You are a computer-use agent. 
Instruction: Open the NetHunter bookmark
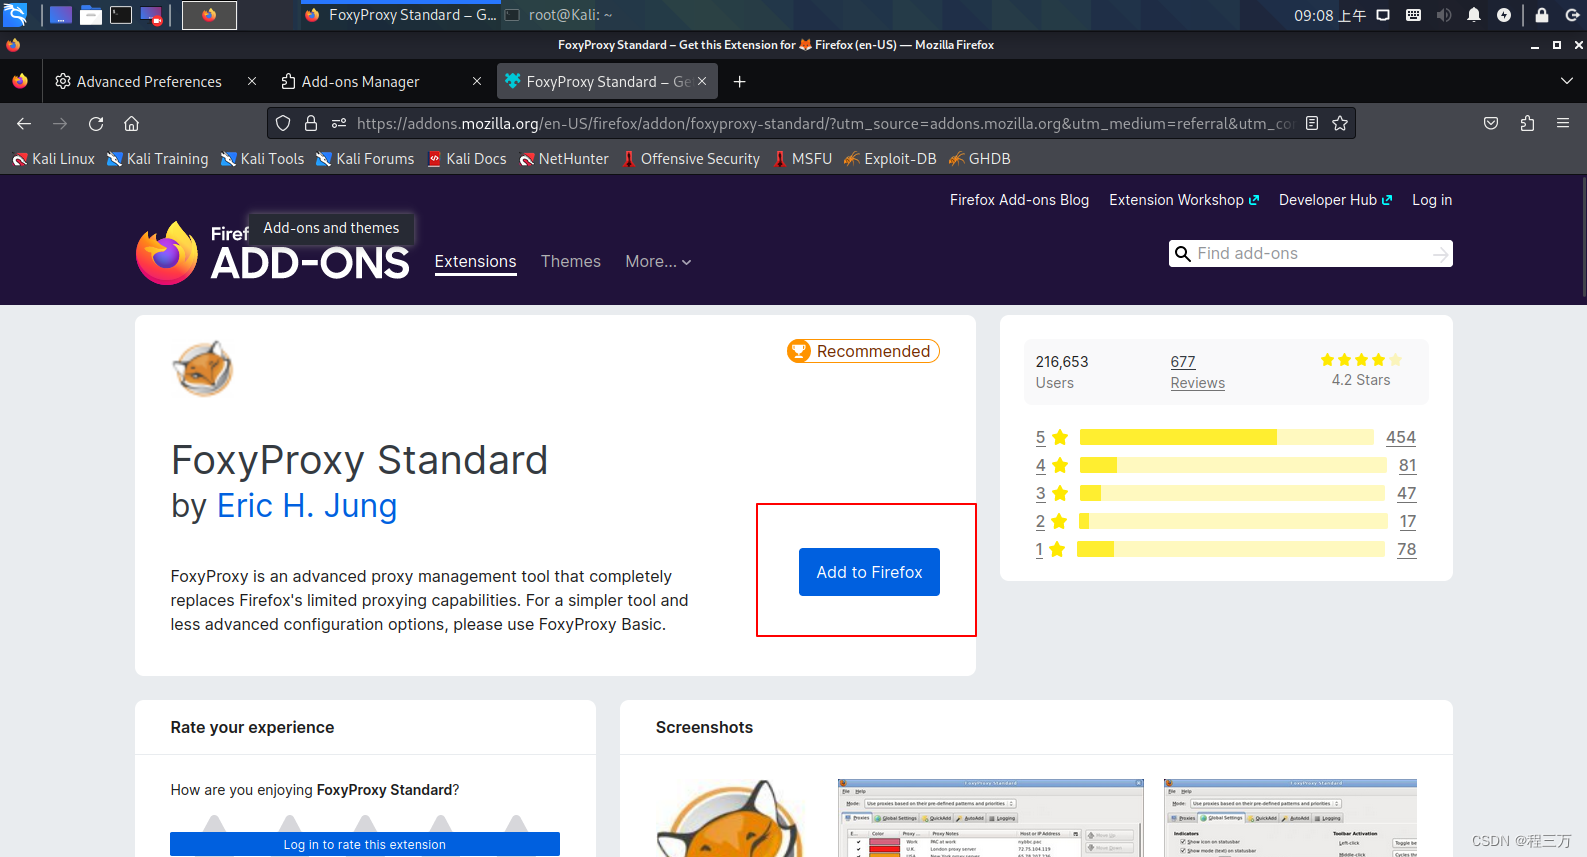(564, 159)
